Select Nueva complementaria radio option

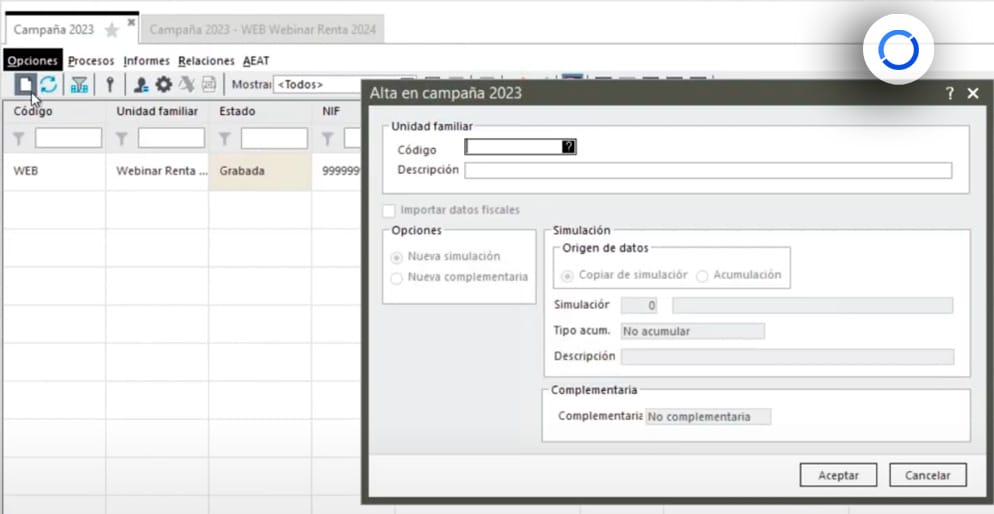tap(397, 277)
